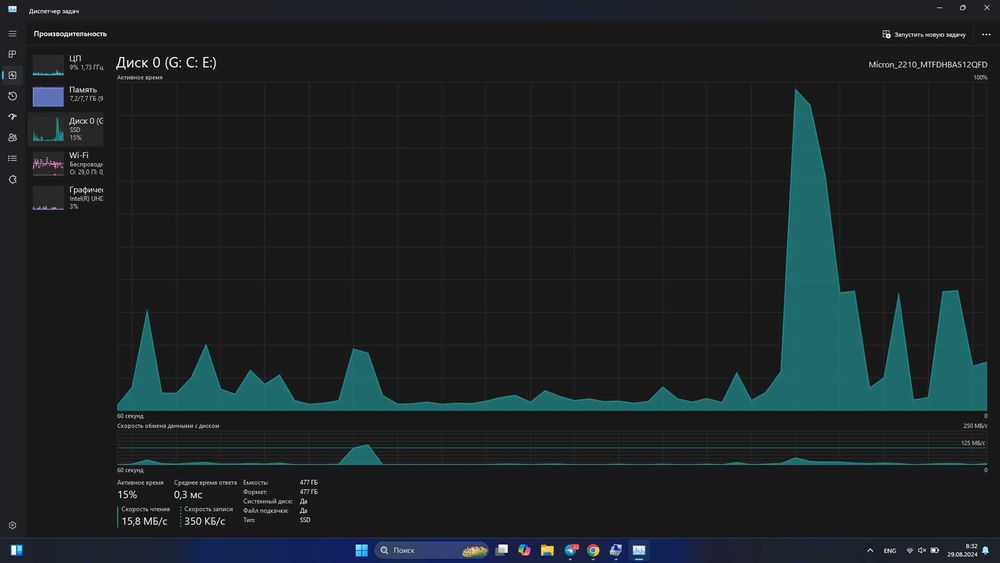
Task: Open the Startup apps page icon
Action: click(x=12, y=117)
